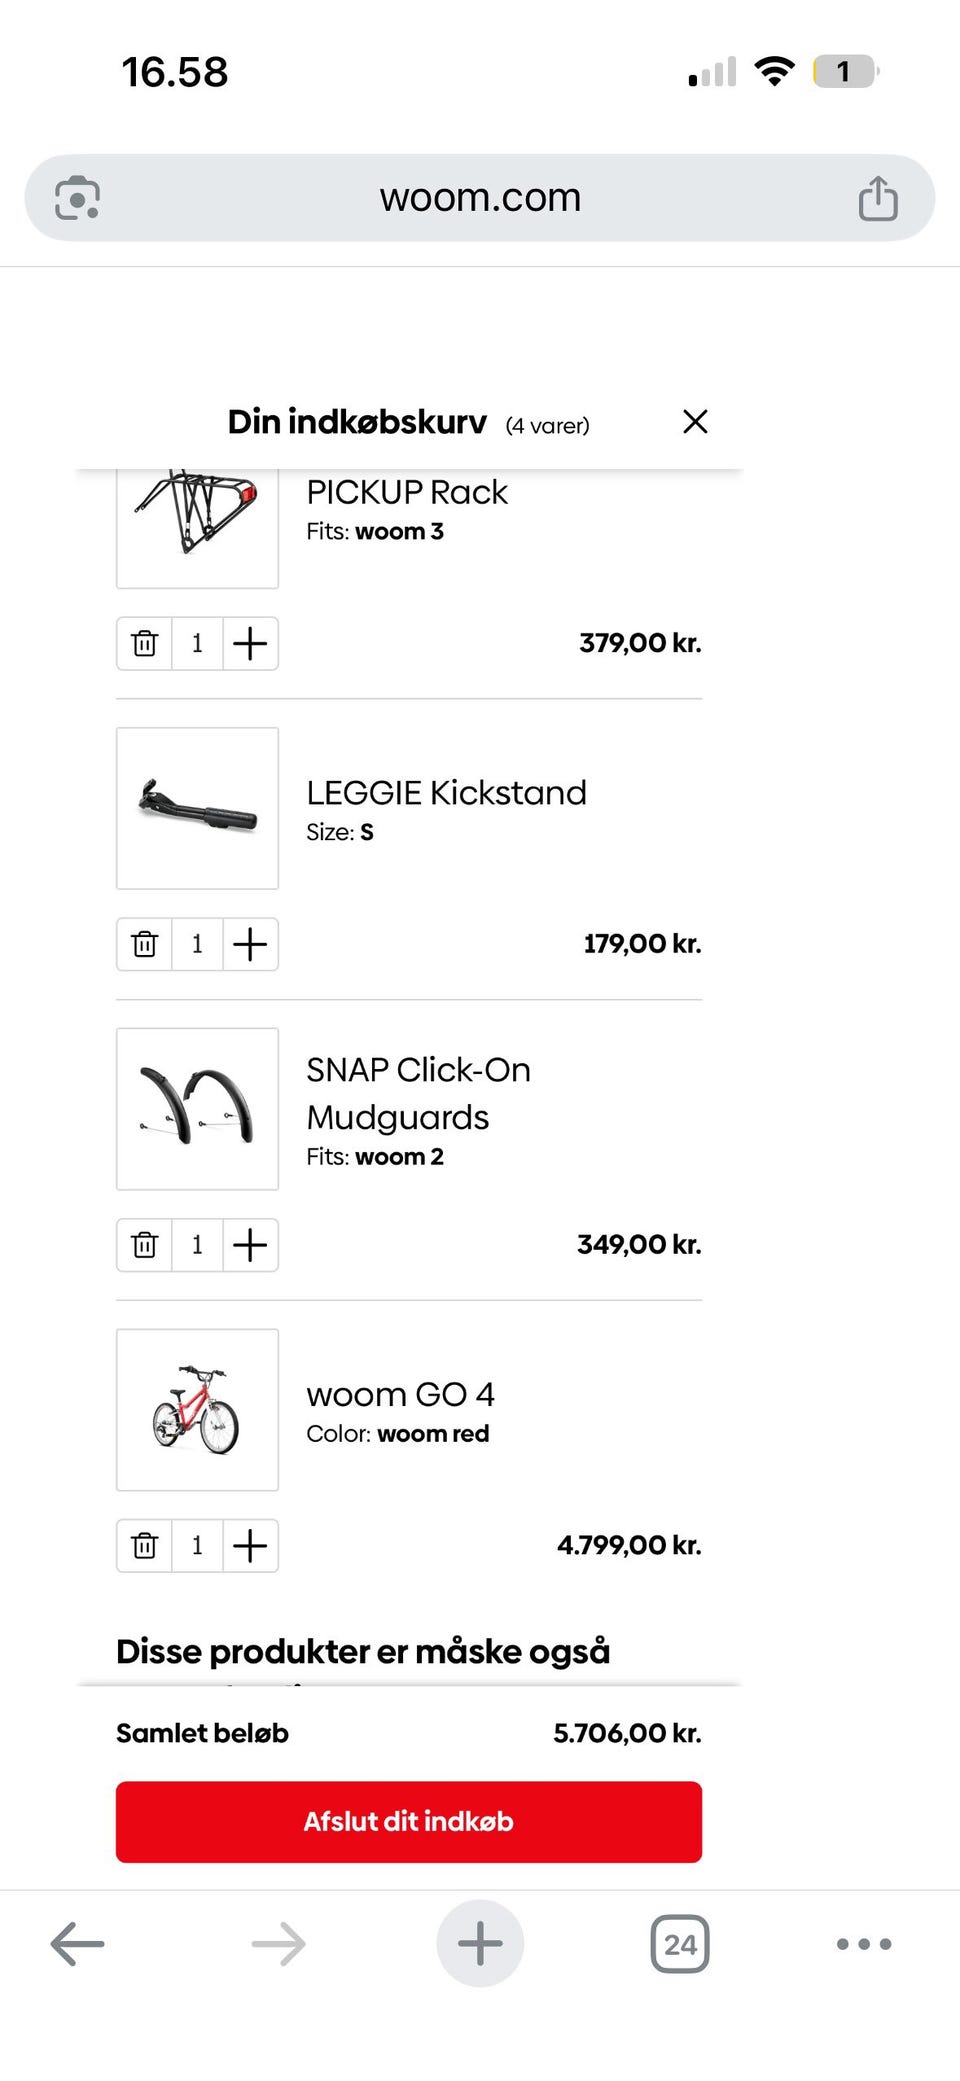This screenshot has width=960, height=2081.
Task: Increase PICKUP Rack quantity with plus
Action: 250,643
